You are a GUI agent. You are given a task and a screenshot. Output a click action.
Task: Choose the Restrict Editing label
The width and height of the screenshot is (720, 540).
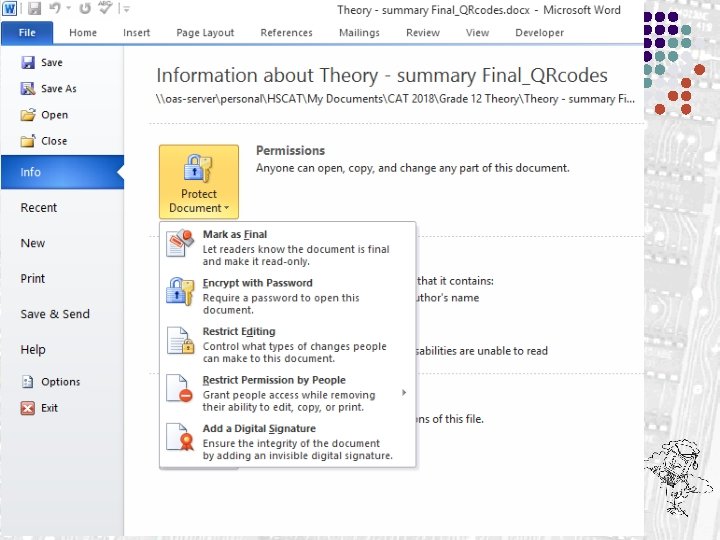tap(239, 332)
